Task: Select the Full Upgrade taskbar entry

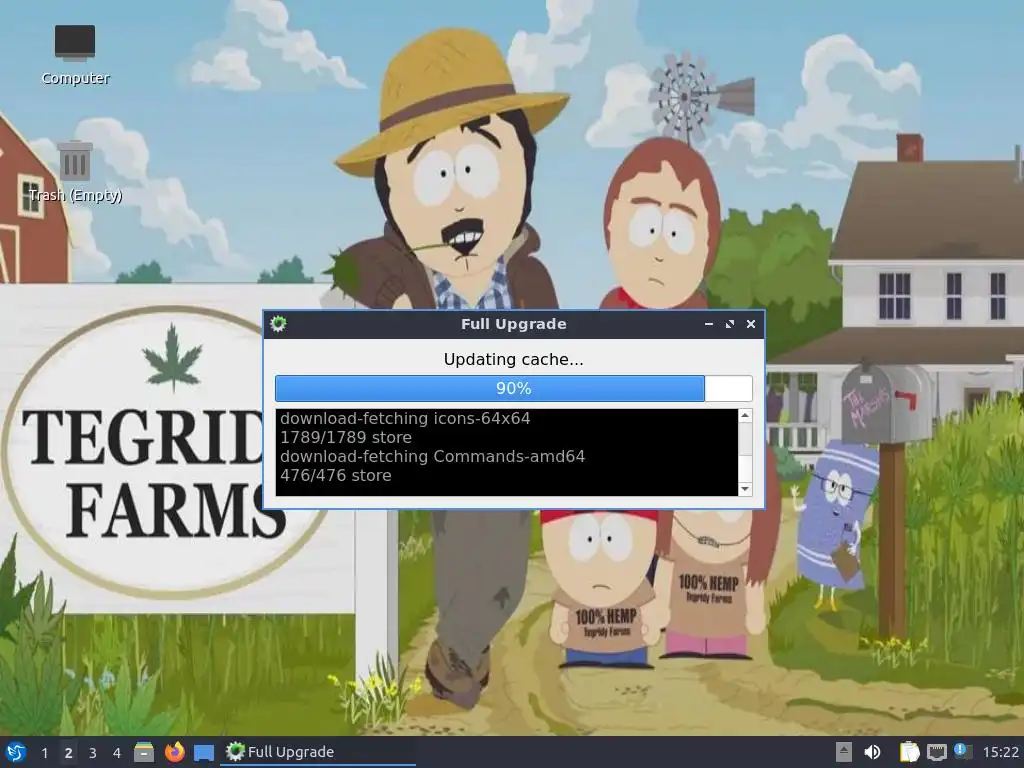Action: click(x=319, y=752)
